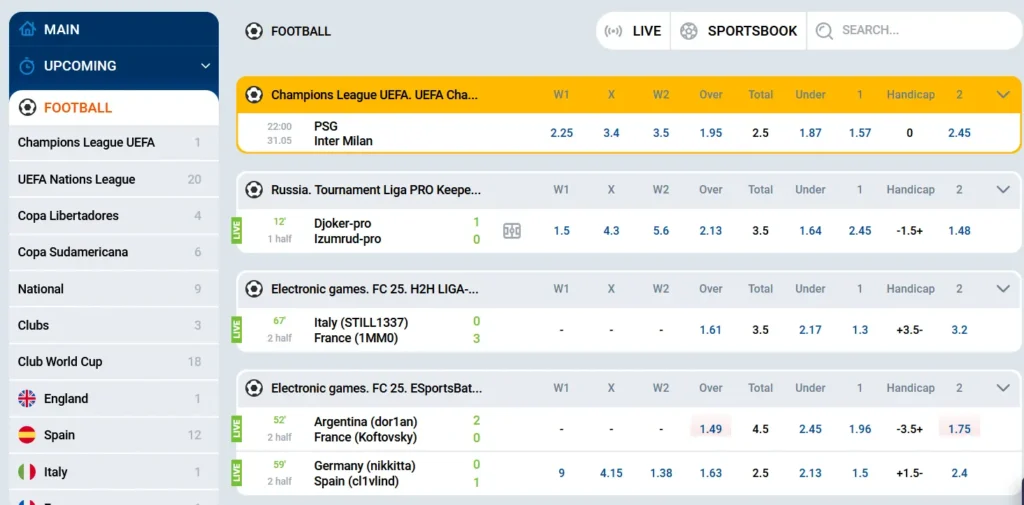Collapse the FC 25 H2H LIGA section
Viewport: 1024px width, 505px height.
pos(1003,289)
